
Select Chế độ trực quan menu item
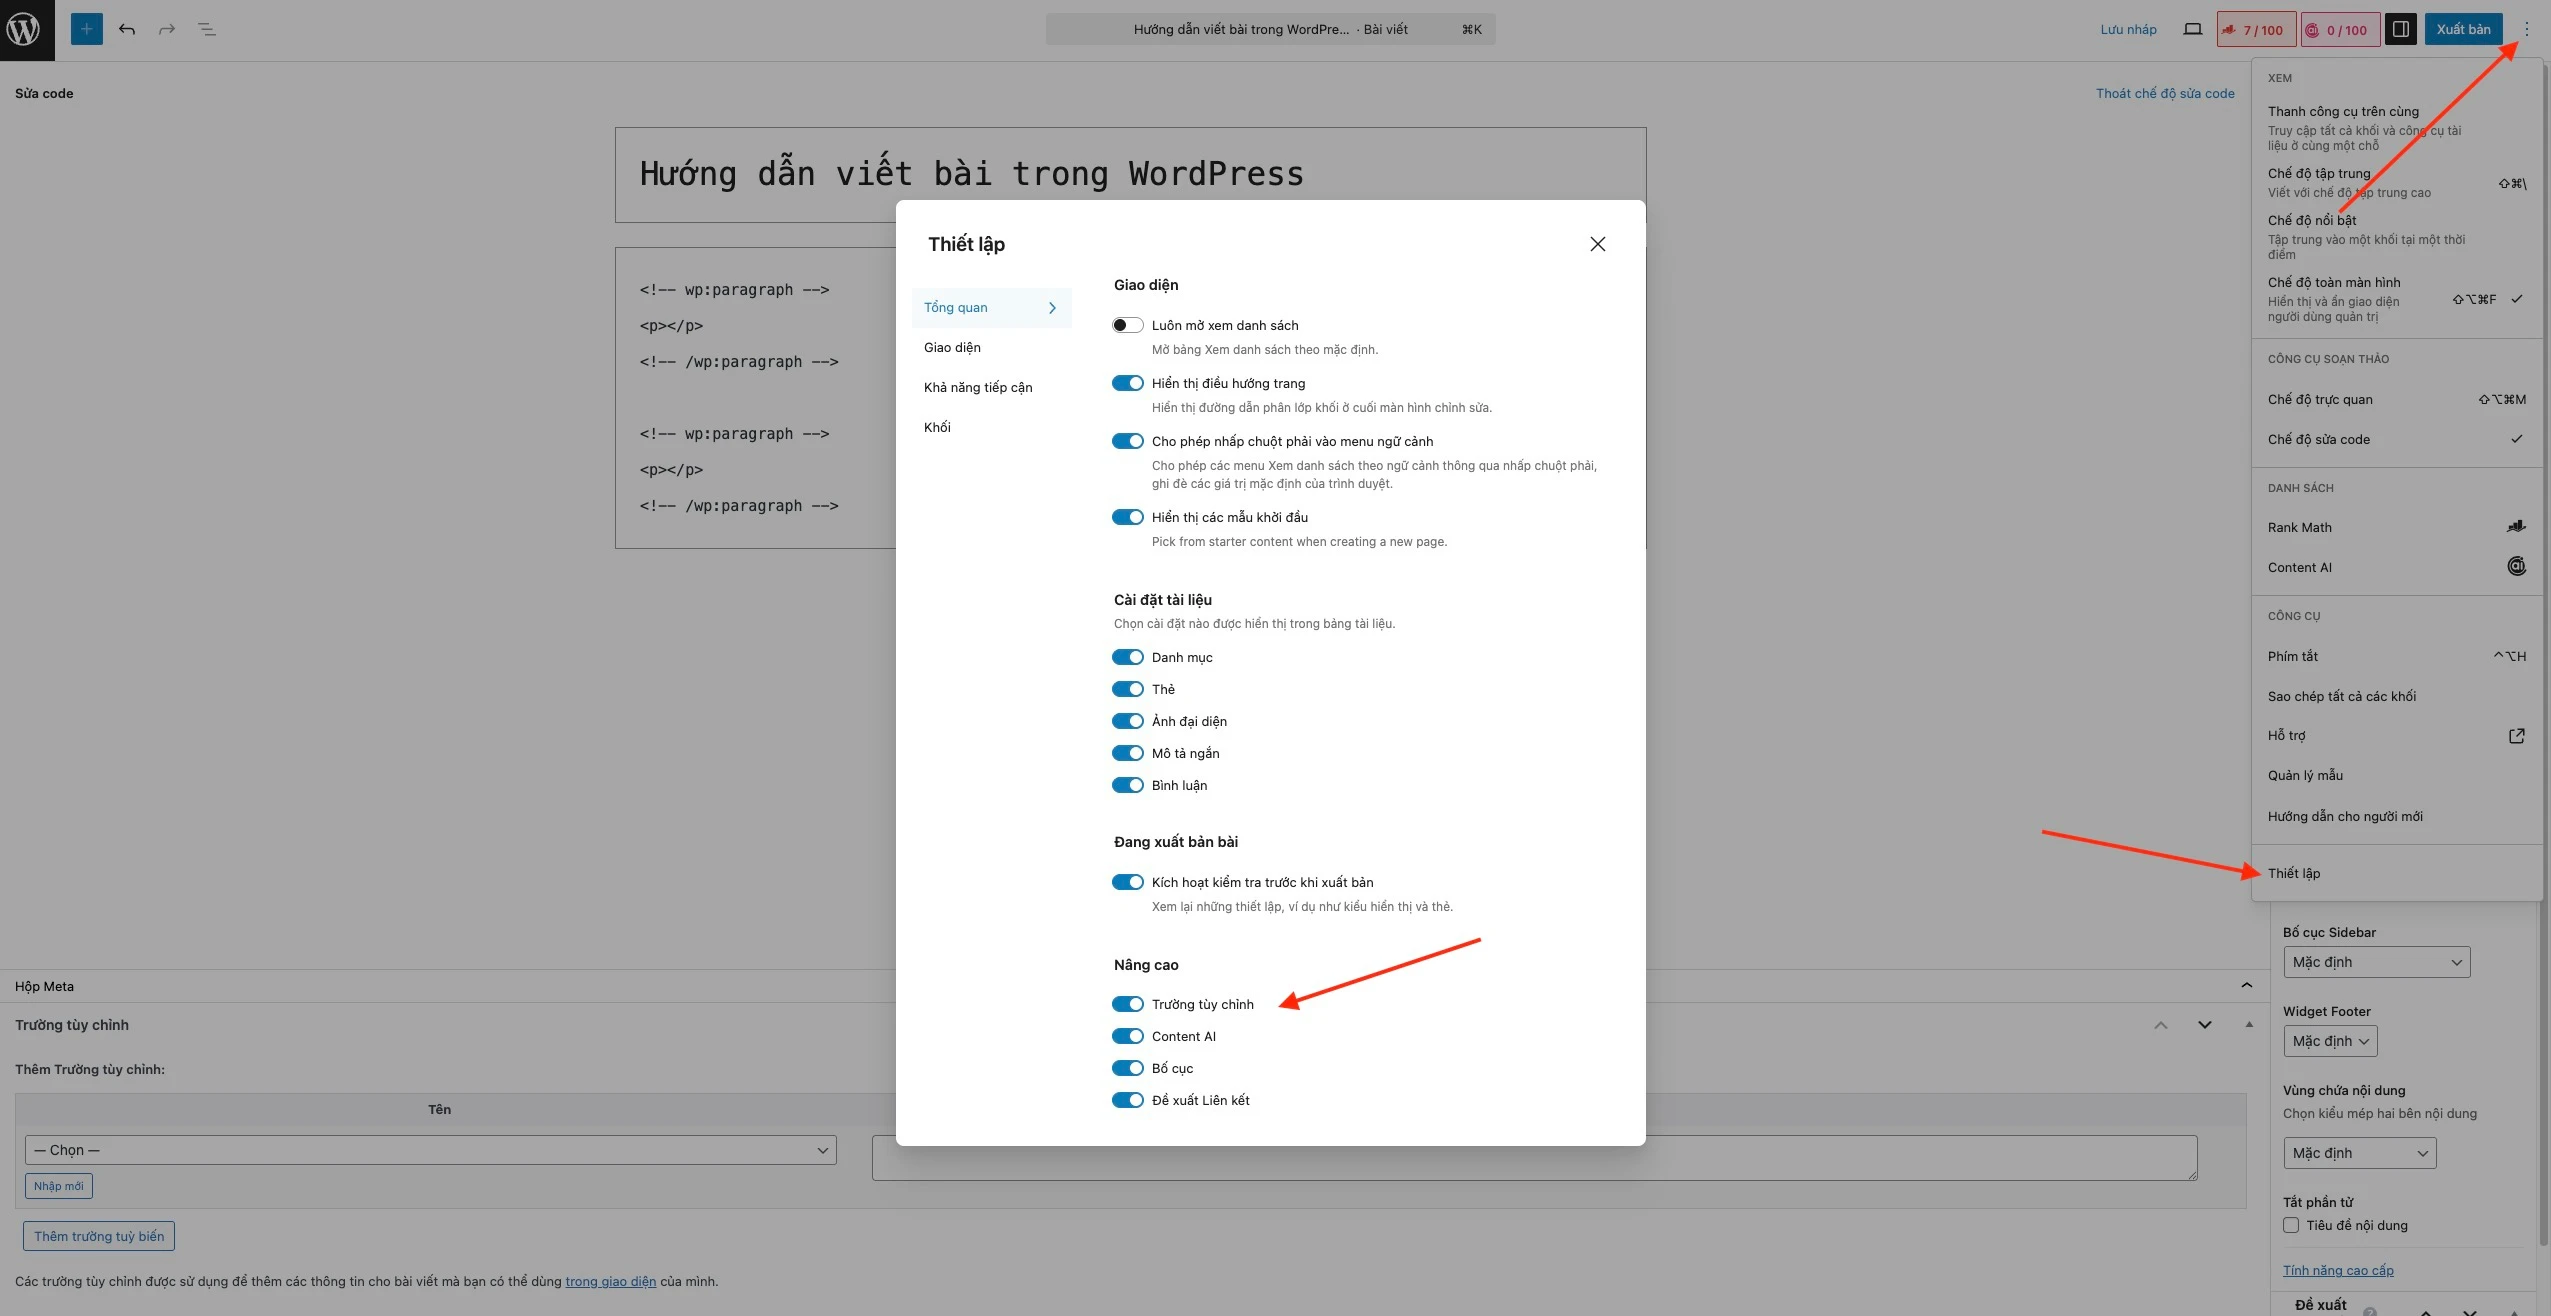2320,399
